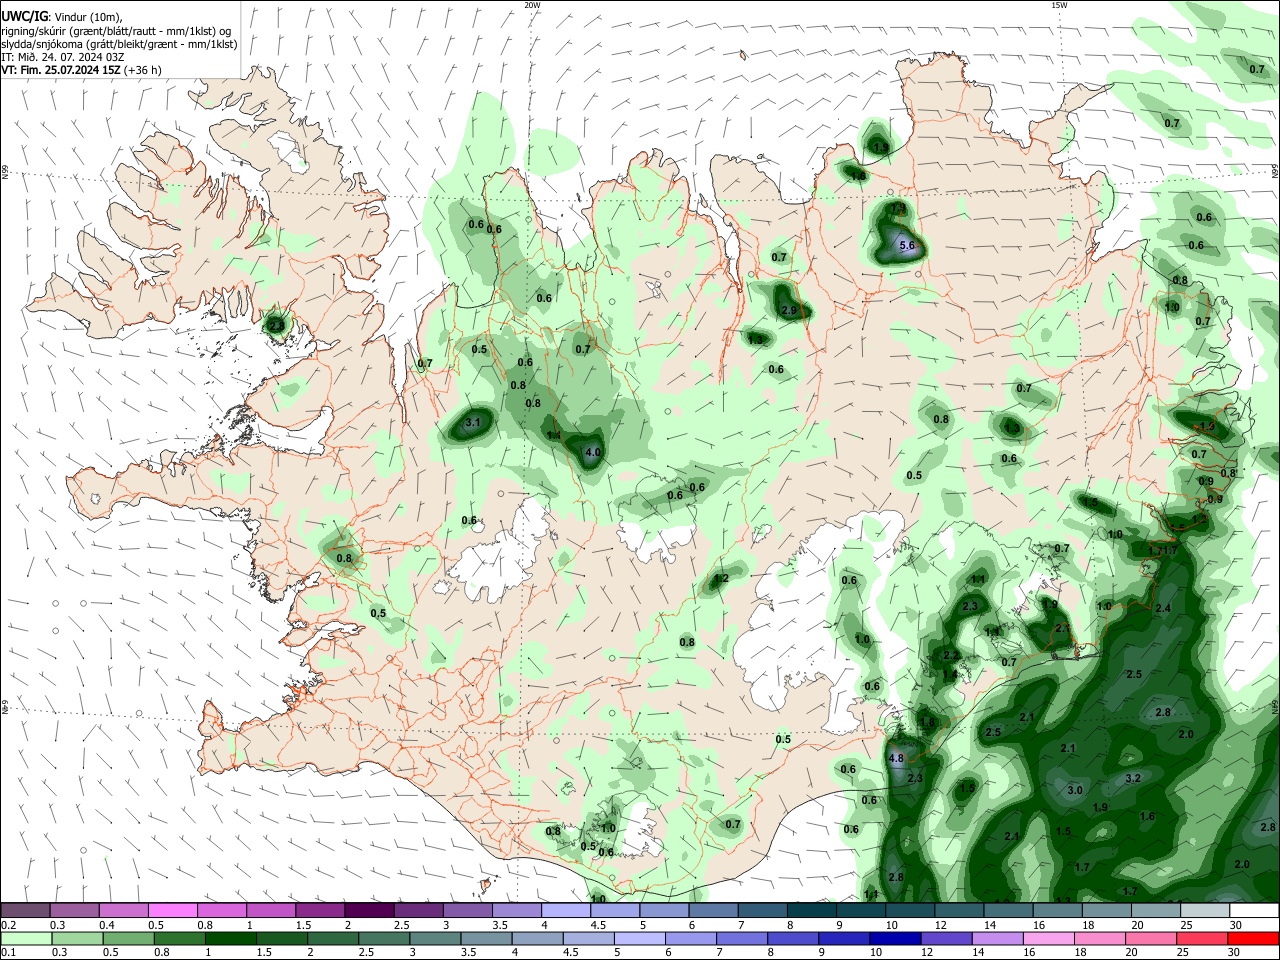This screenshot has width=1280, height=960.
Task: Click the 3.2 rainfall value offshore southeast
Action: click(1133, 778)
